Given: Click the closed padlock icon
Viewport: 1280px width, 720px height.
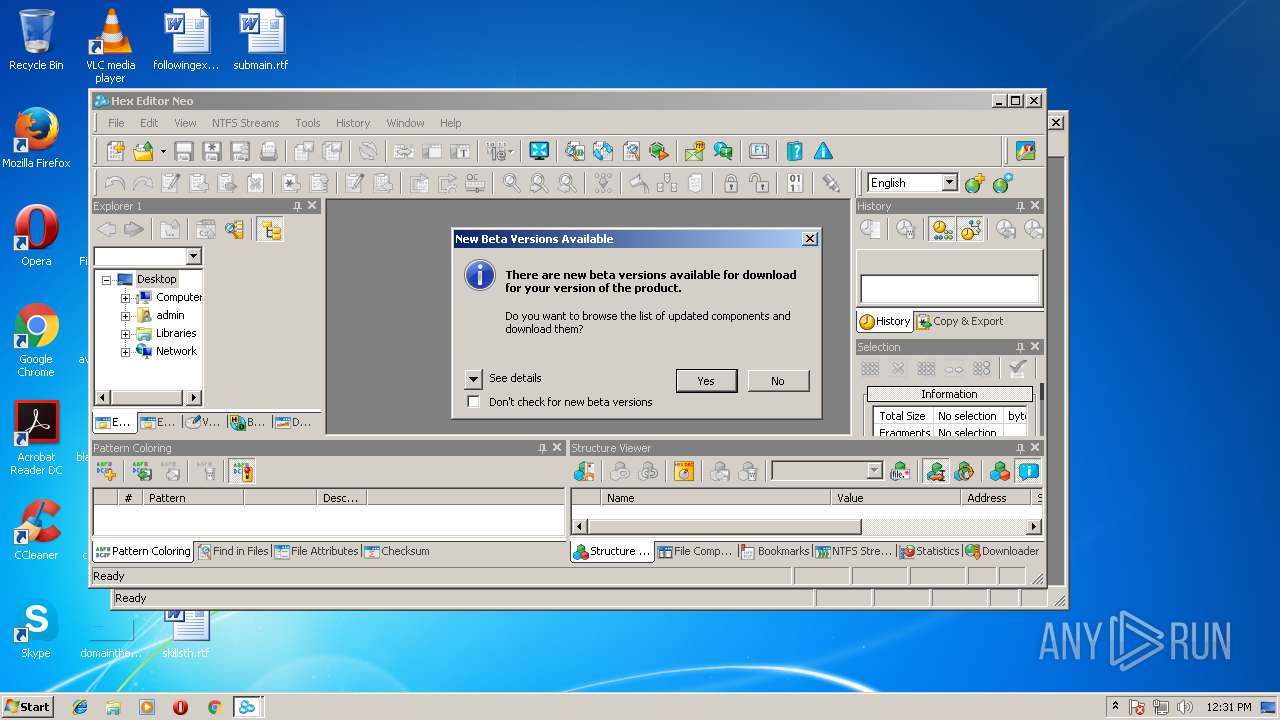Looking at the screenshot, I should point(731,183).
